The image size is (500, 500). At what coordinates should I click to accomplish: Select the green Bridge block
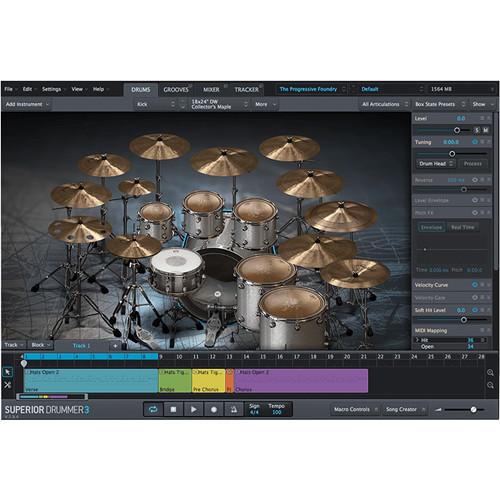click(175, 380)
